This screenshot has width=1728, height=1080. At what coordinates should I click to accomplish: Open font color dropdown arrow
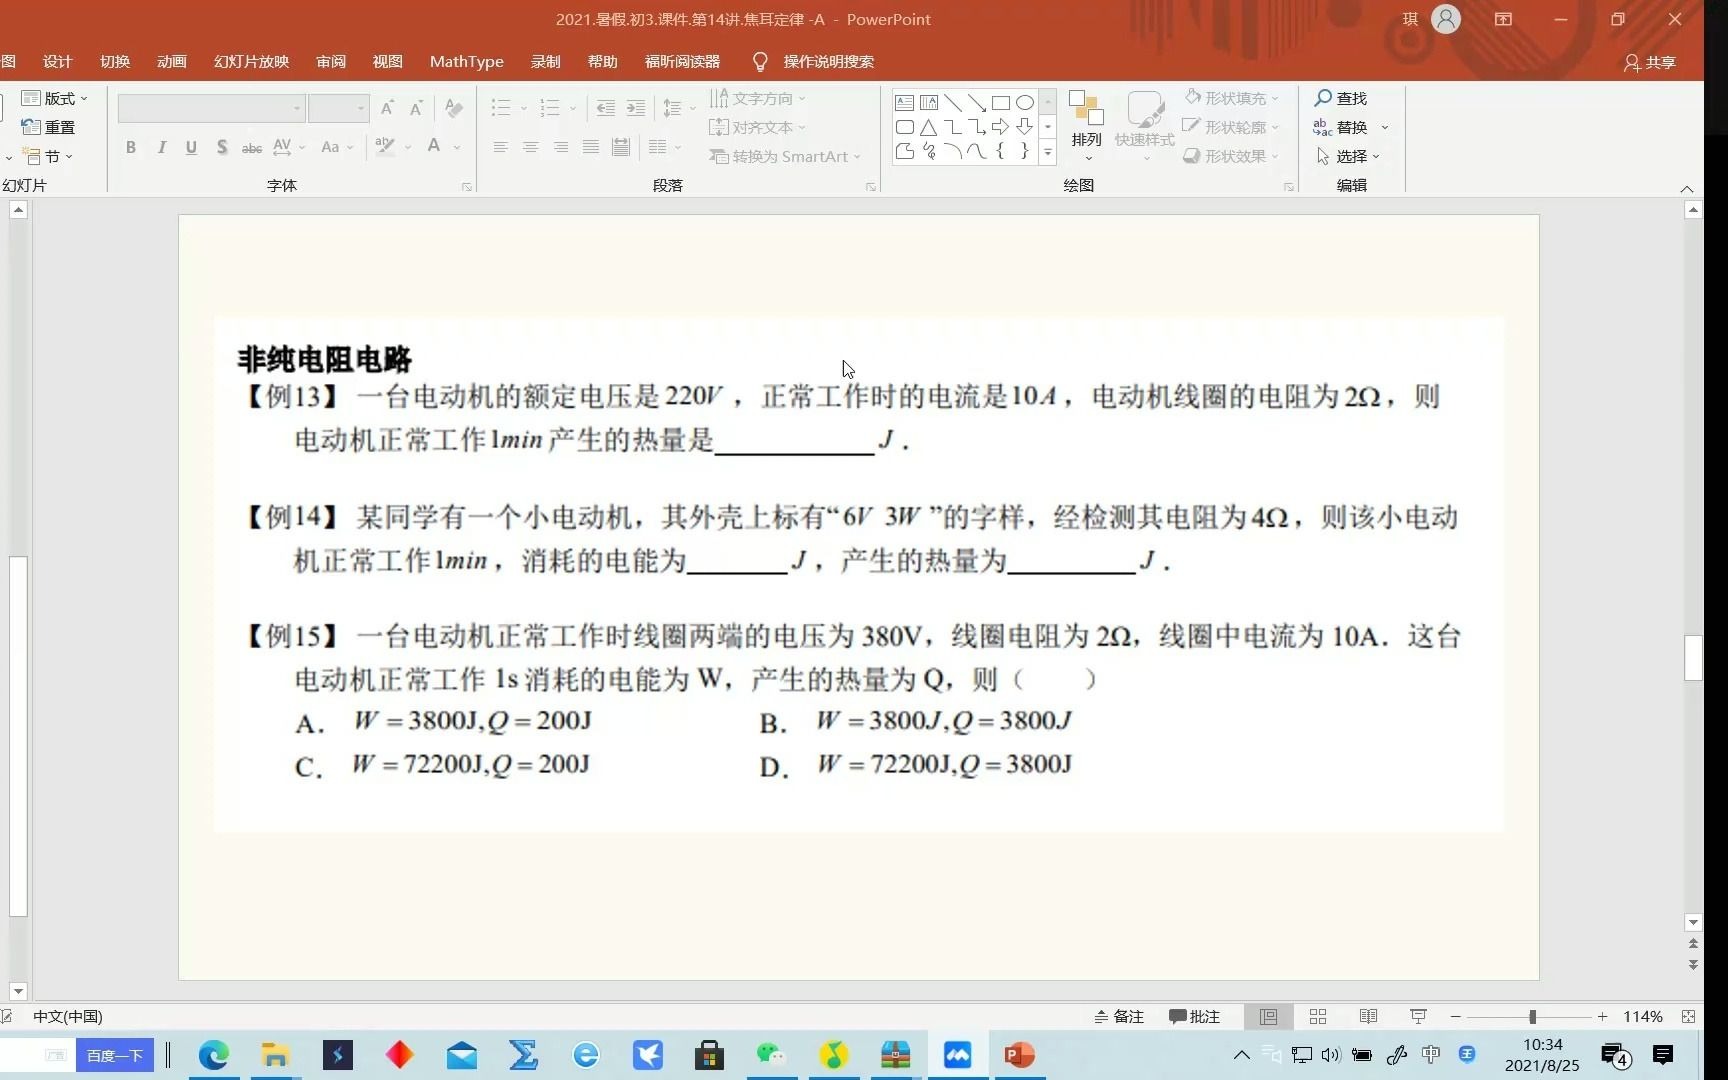point(457,147)
